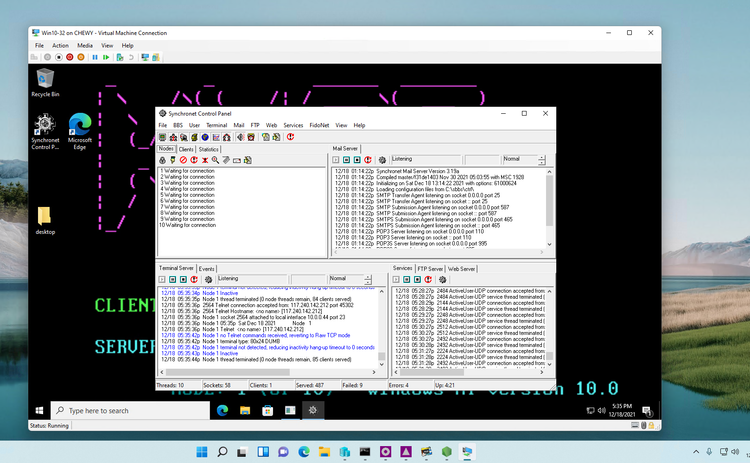Click the Terminal Server log level spinner arrows
Screen dimensions: 750x463
click(x=367, y=280)
